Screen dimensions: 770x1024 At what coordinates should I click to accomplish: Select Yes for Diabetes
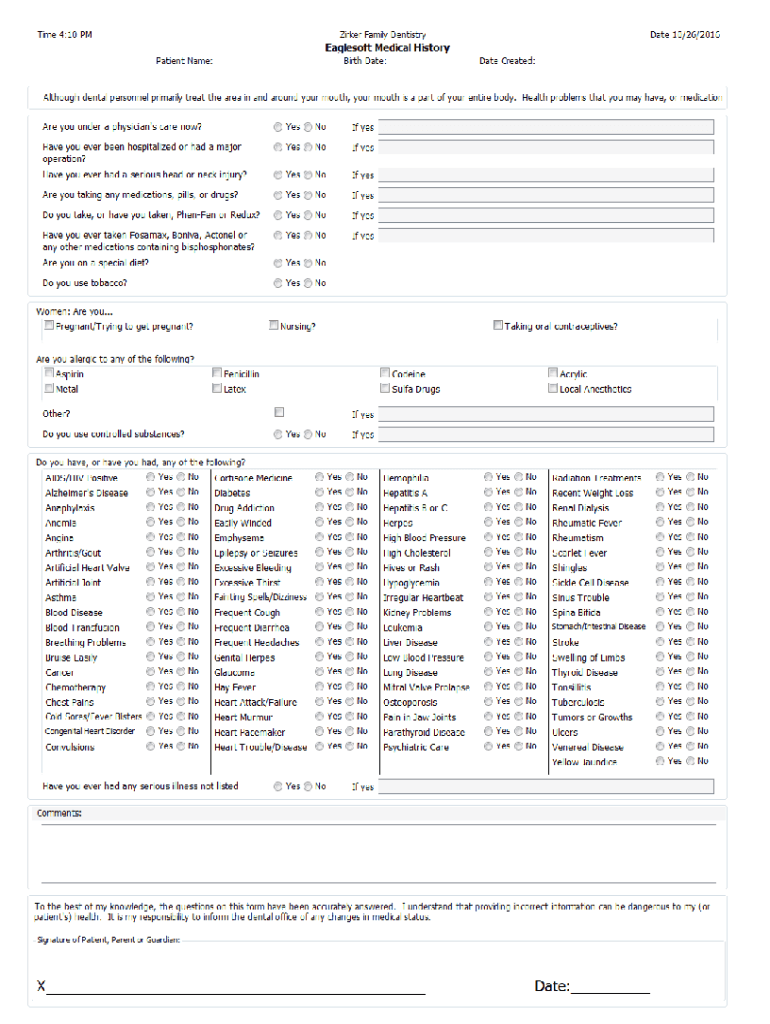click(320, 492)
